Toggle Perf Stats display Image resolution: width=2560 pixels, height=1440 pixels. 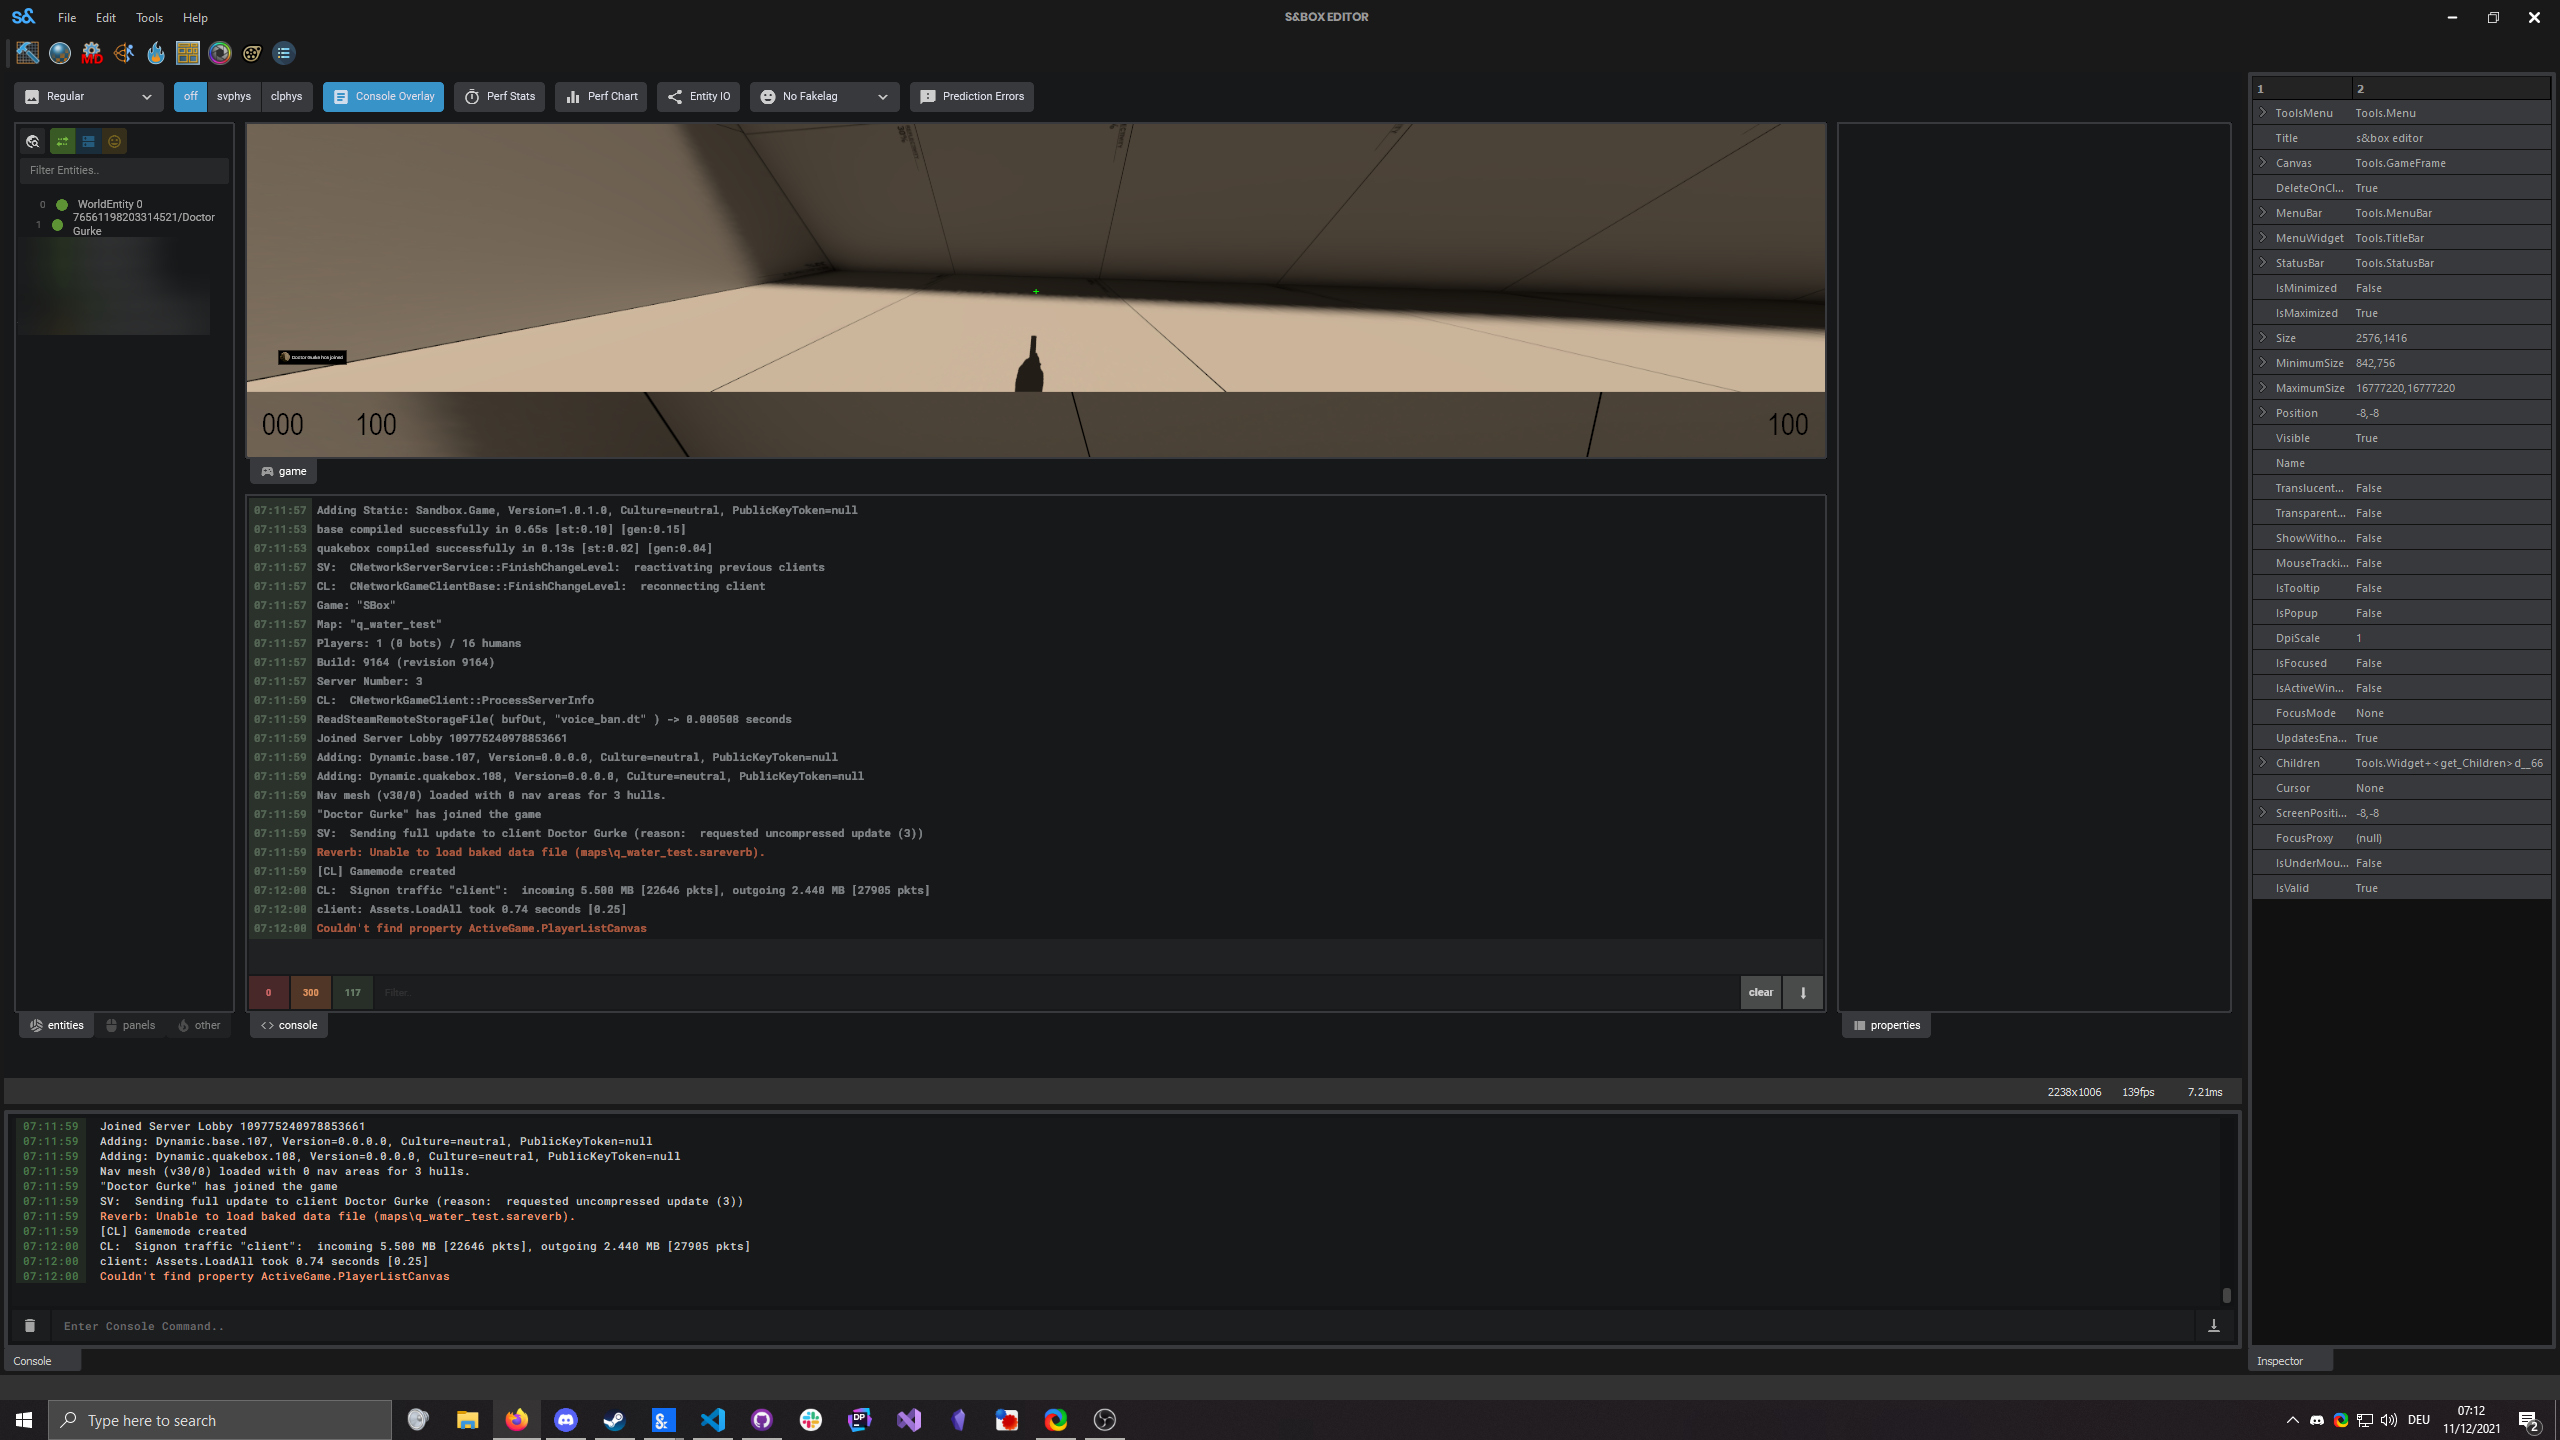499,97
